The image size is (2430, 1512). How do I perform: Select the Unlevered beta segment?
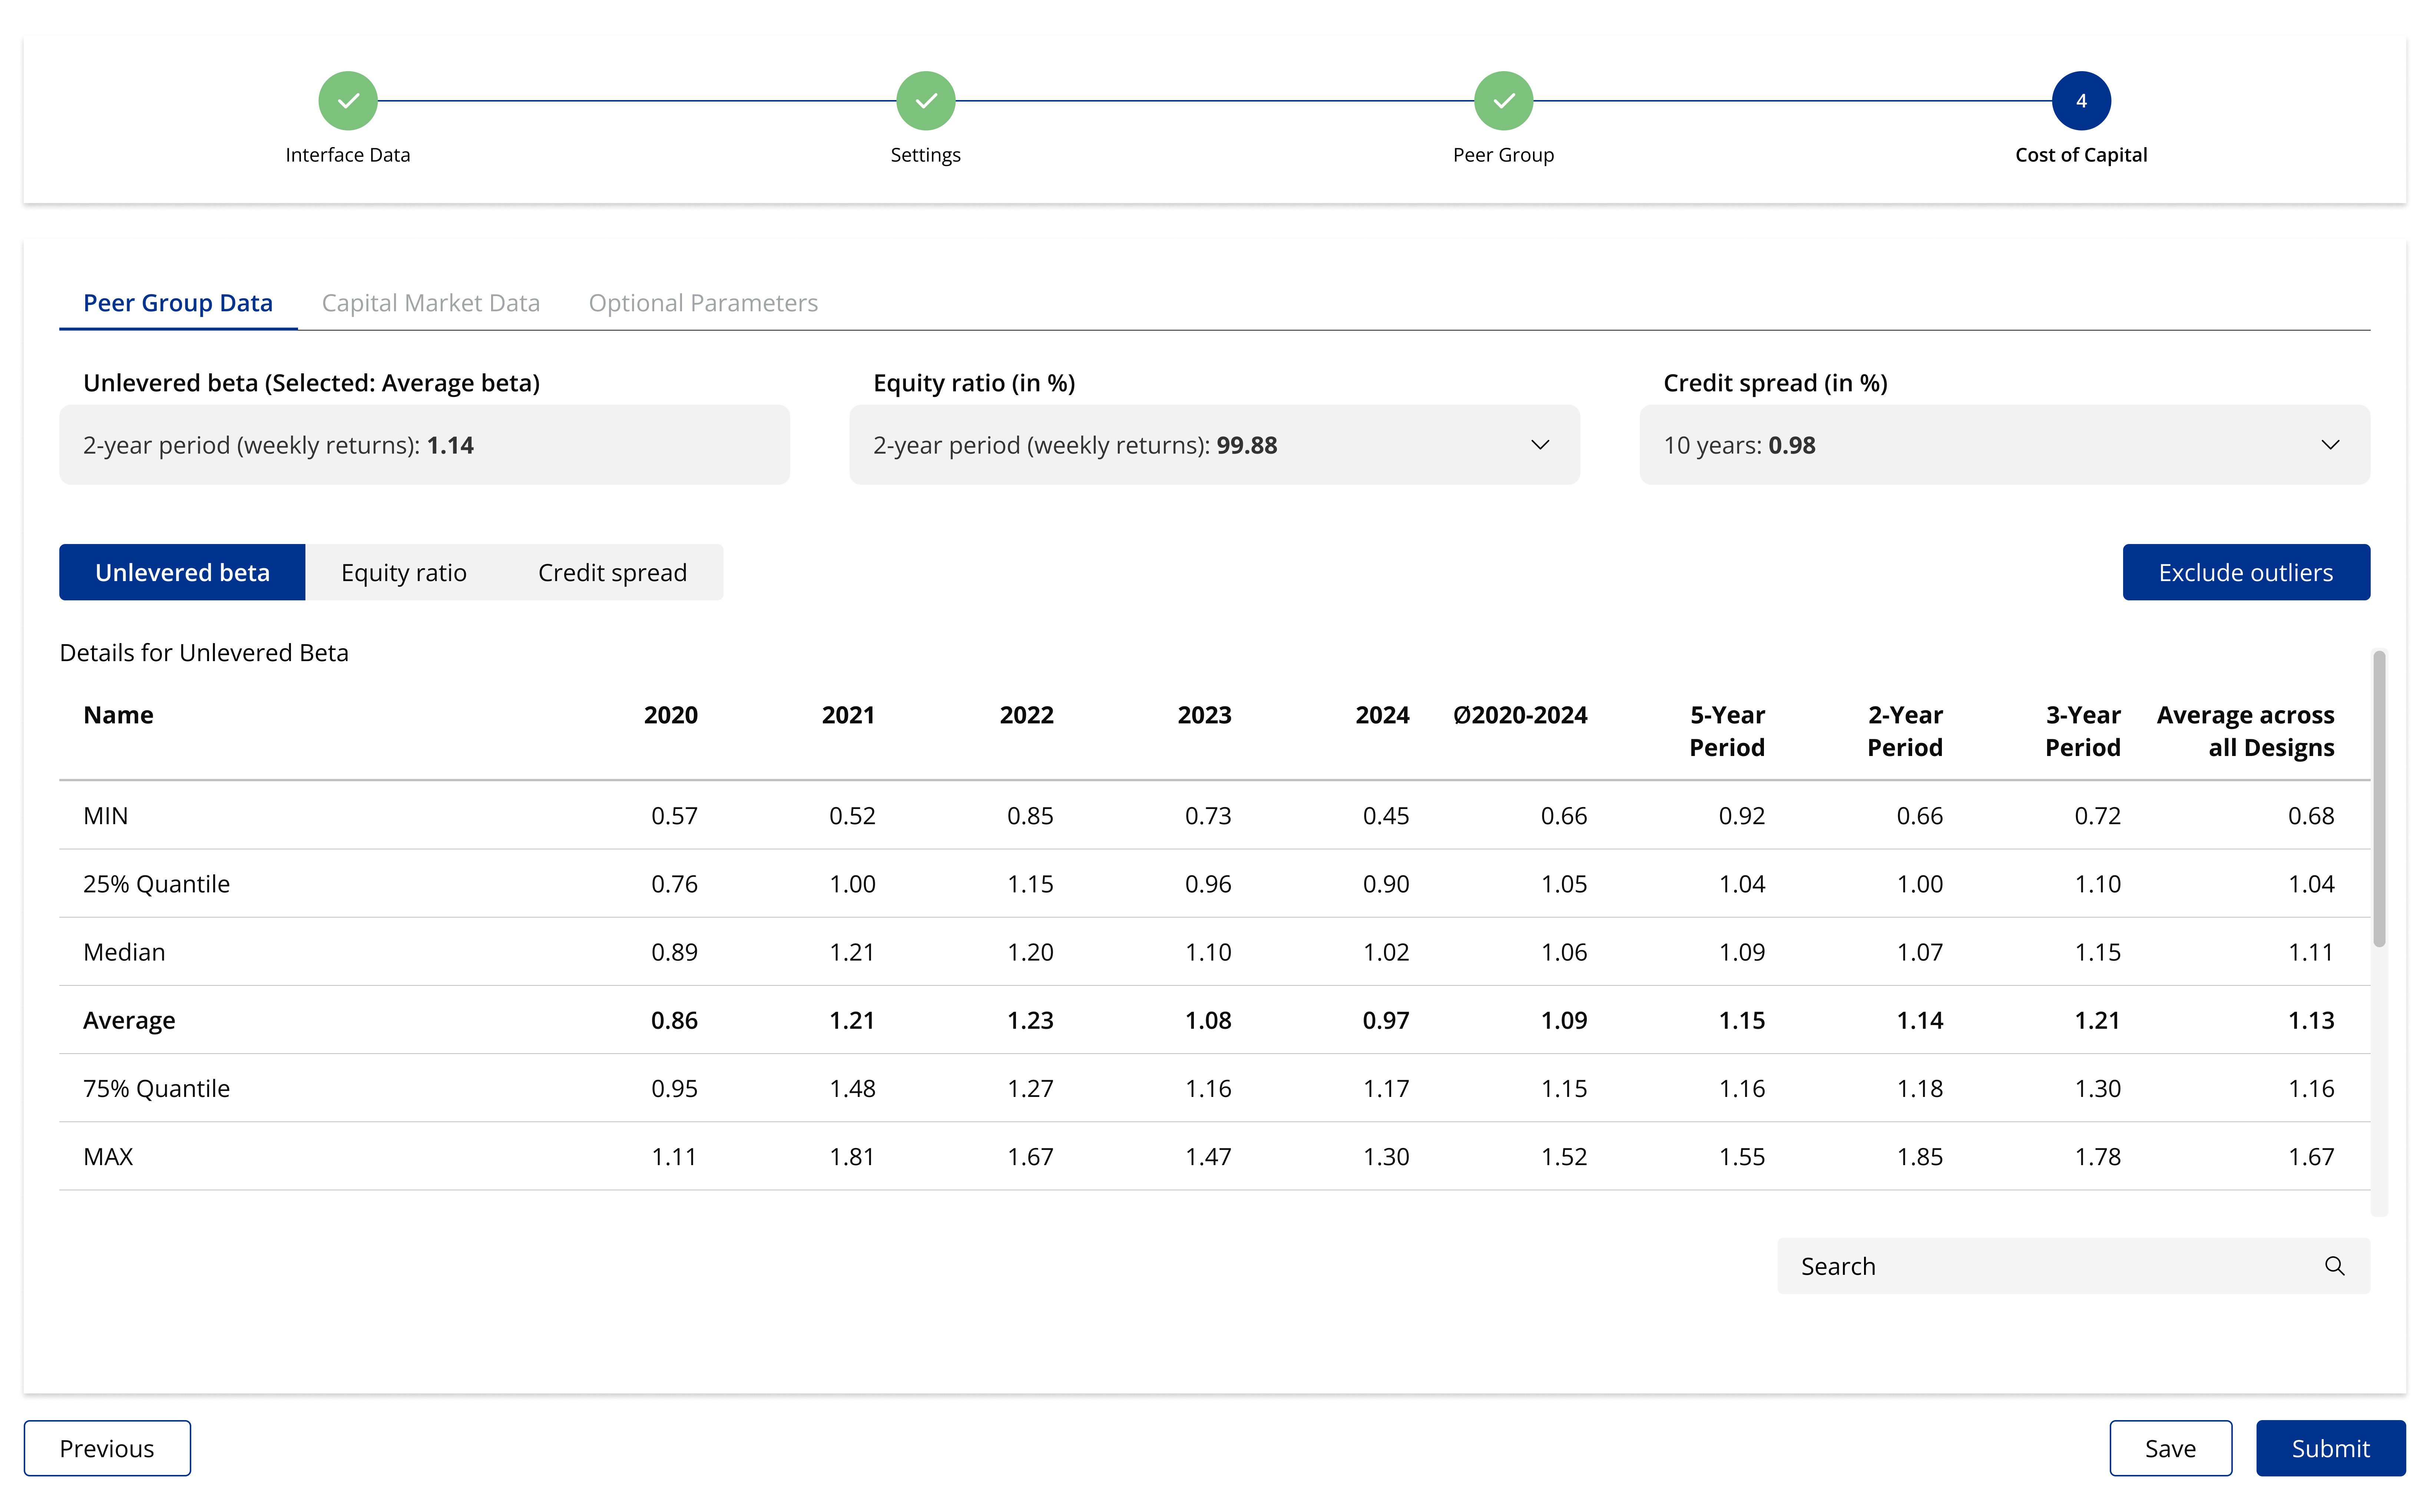[x=182, y=572]
